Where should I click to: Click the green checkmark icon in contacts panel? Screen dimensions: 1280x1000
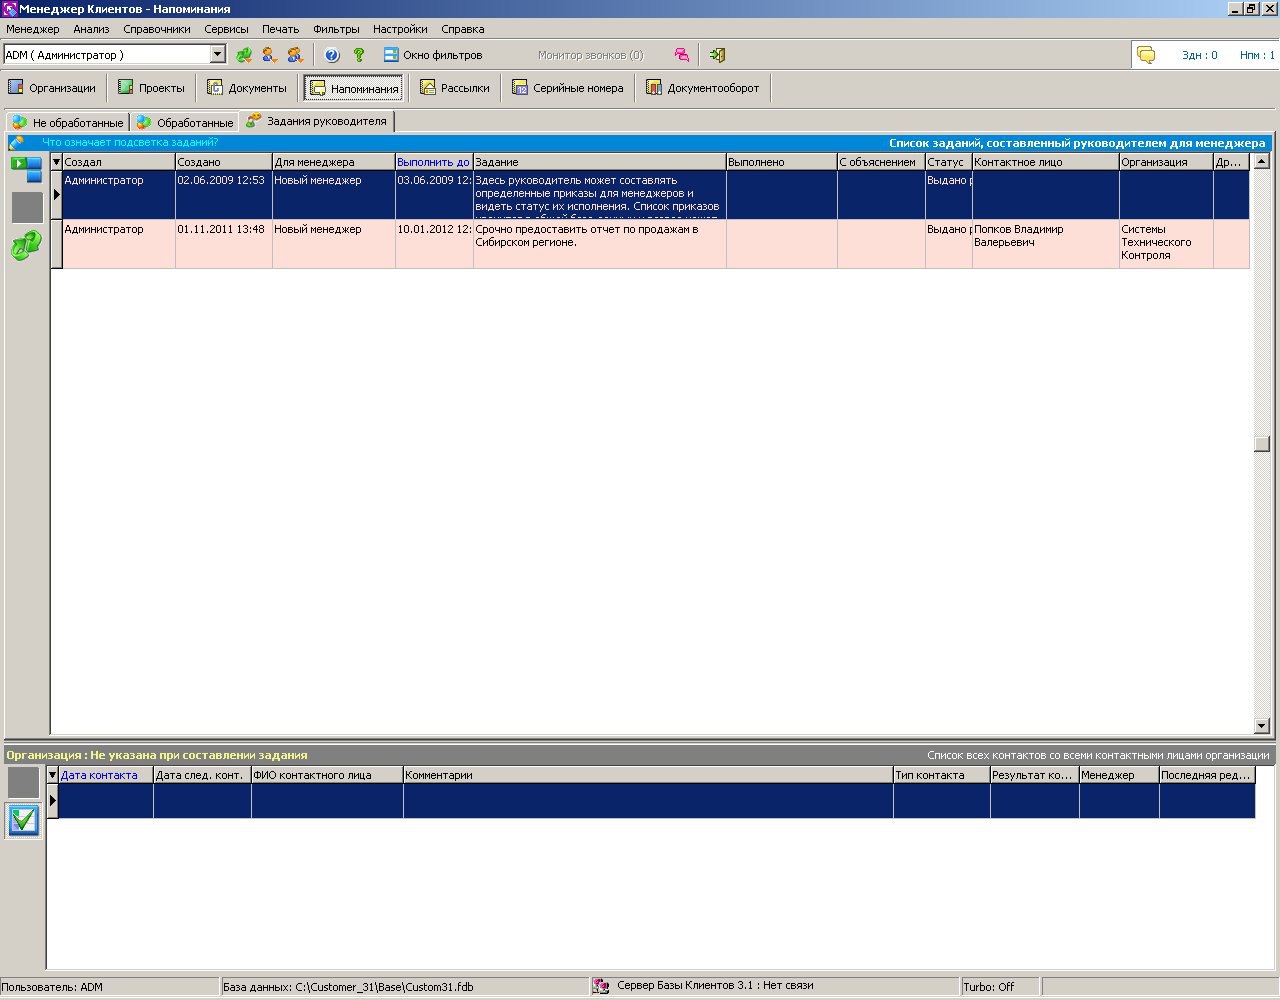click(x=23, y=821)
